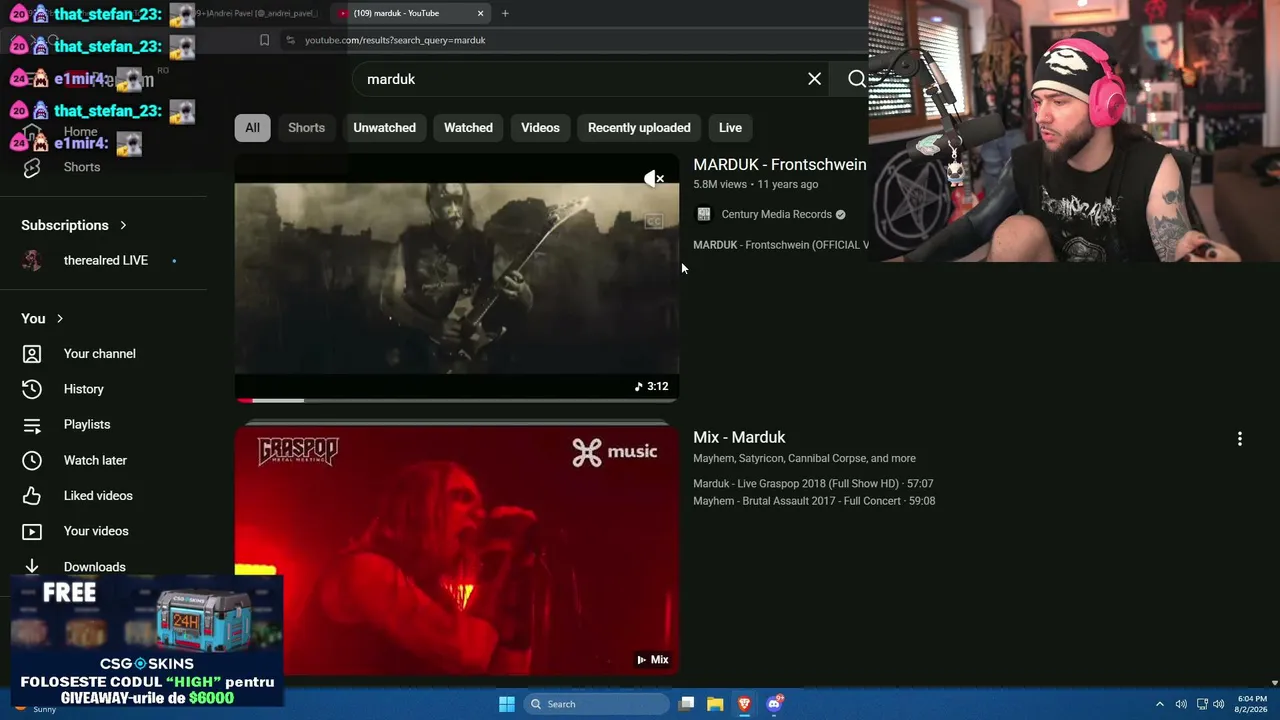This screenshot has height=720, width=1280.
Task: Click the Your videos play icon
Action: [32, 531]
